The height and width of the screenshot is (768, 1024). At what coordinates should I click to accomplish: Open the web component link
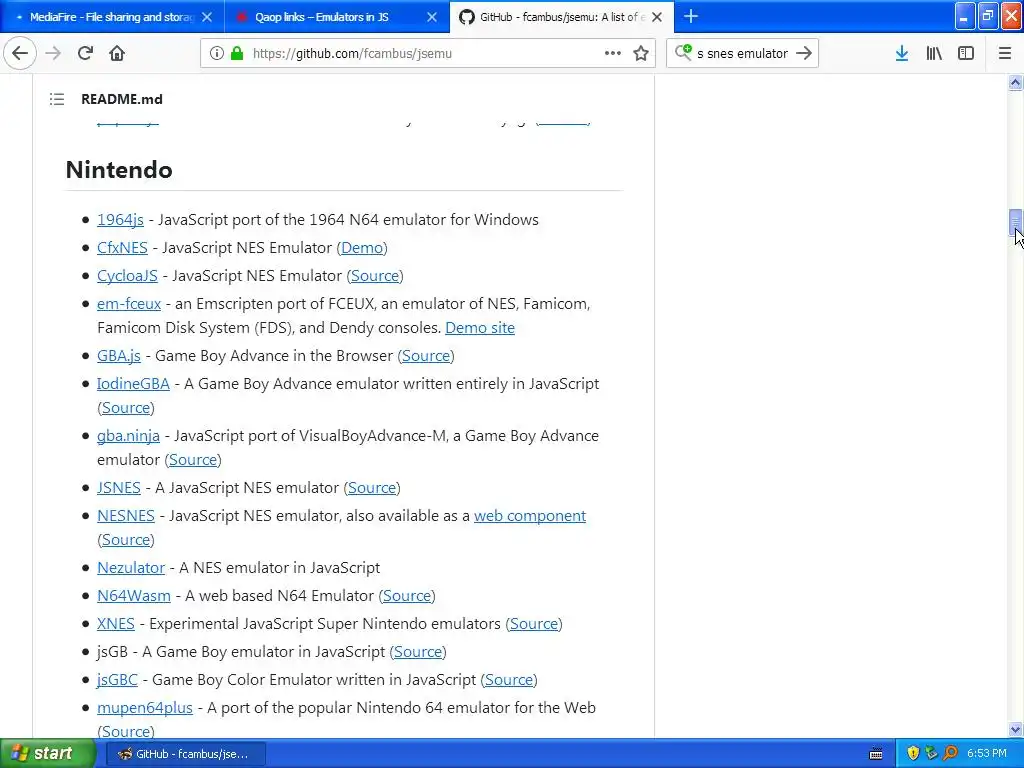click(x=530, y=516)
